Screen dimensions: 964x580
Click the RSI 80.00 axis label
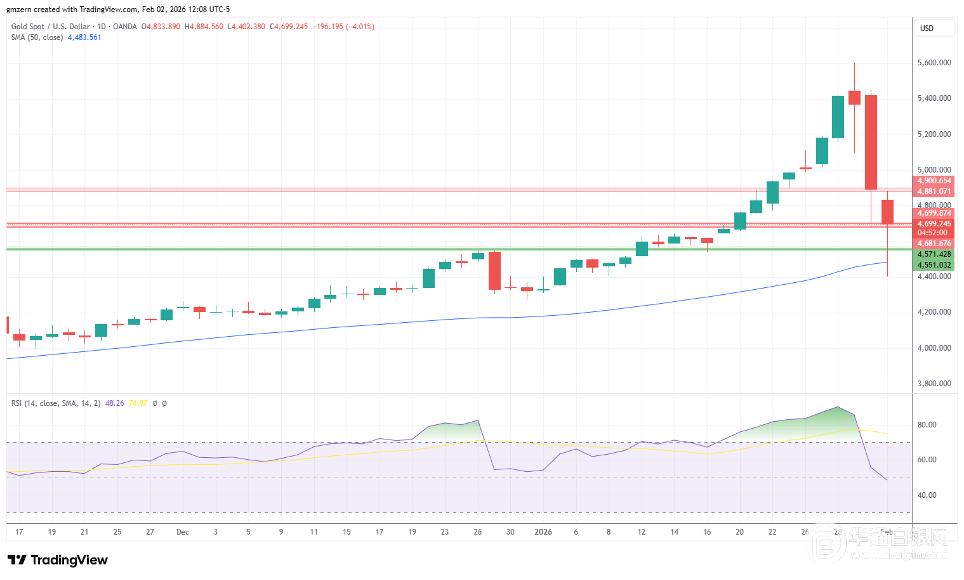coord(925,424)
